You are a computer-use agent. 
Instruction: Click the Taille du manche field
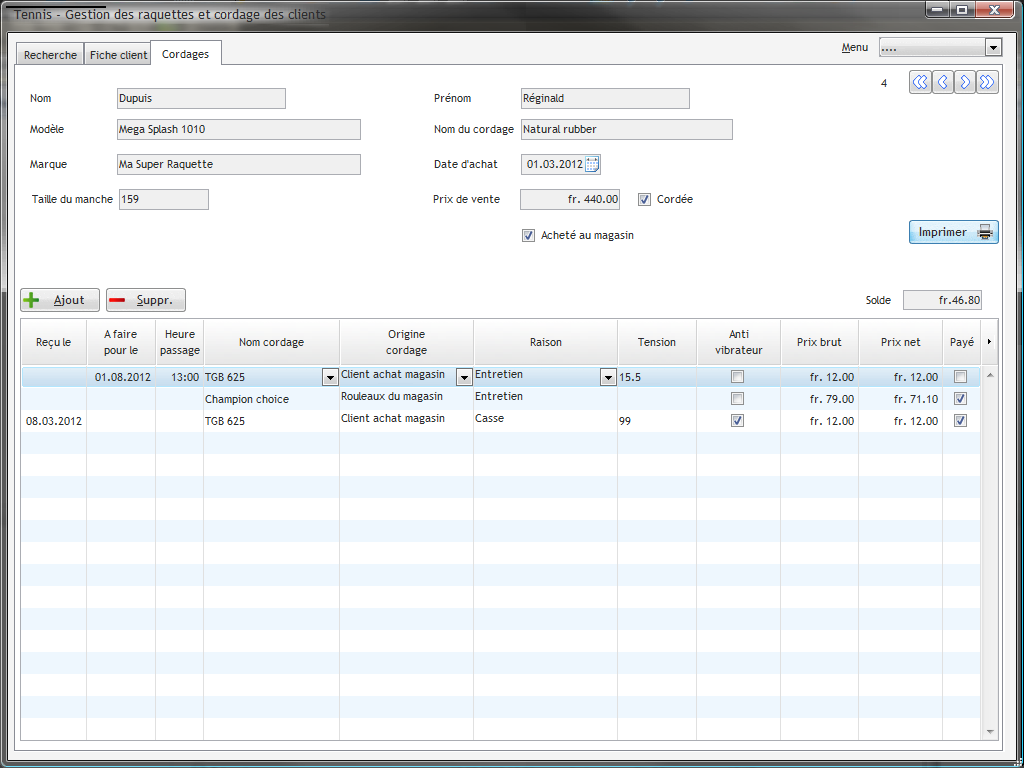164,200
